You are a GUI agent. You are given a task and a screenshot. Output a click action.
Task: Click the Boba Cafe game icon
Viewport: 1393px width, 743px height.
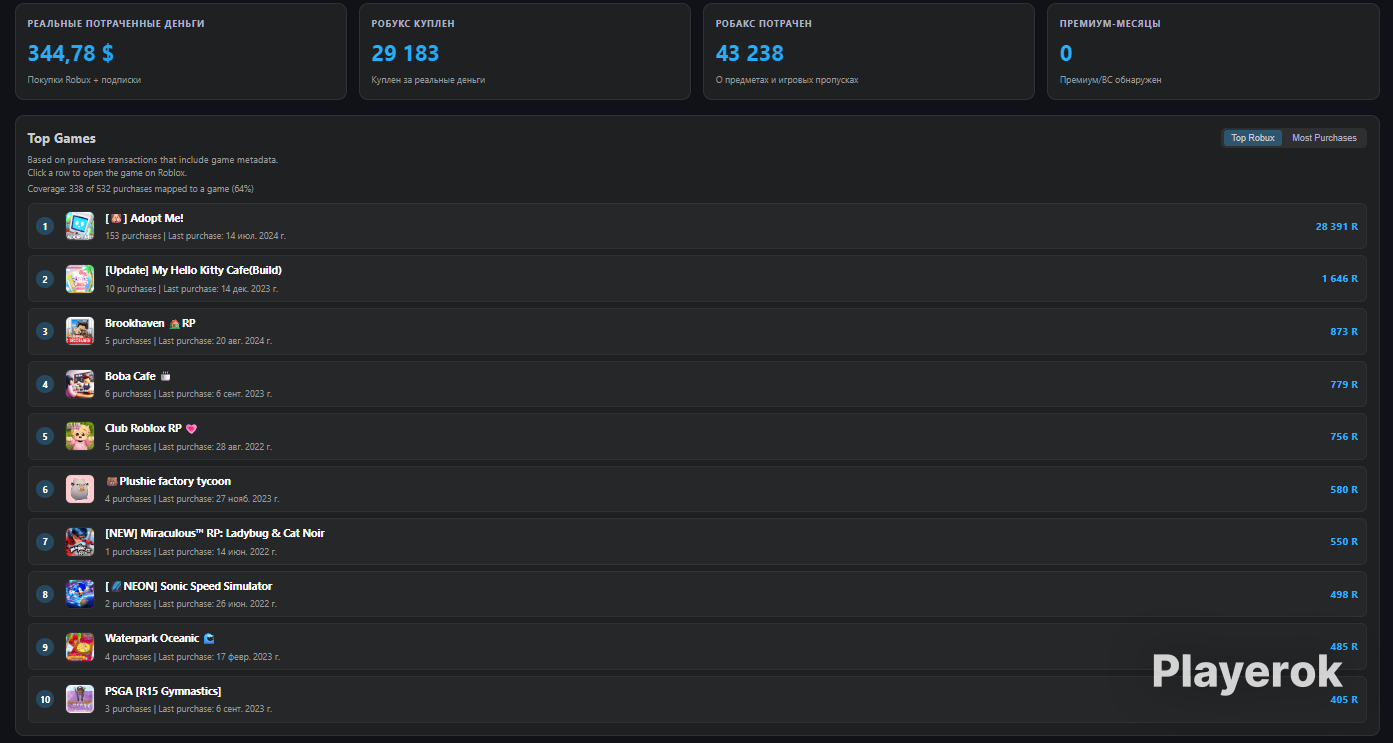point(80,384)
